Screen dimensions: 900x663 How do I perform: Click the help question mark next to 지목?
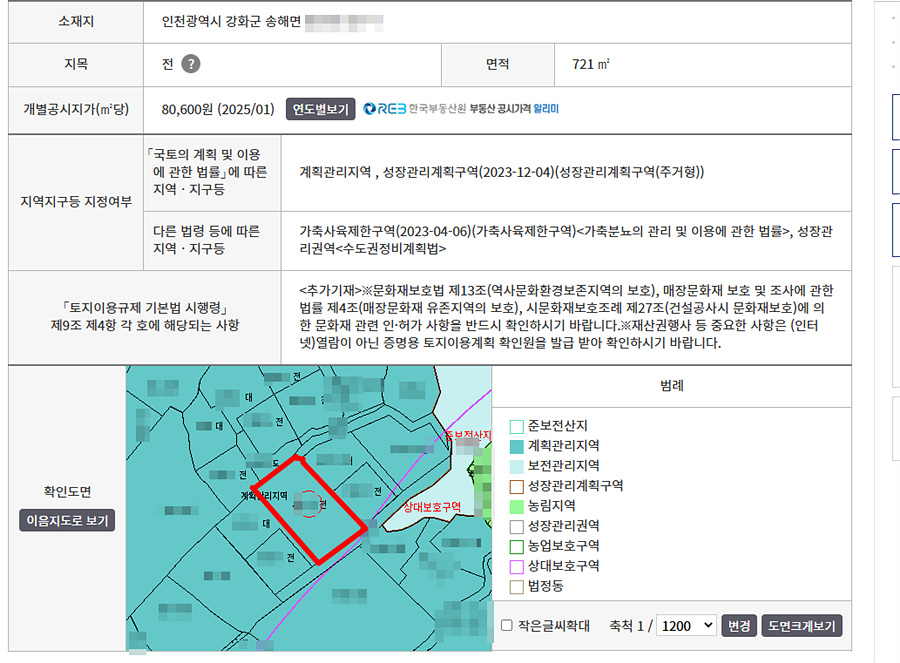191,64
